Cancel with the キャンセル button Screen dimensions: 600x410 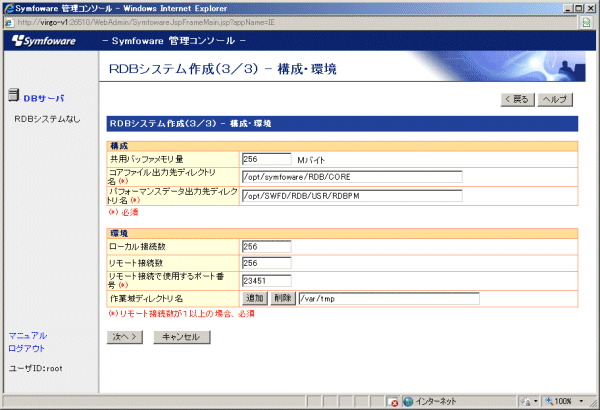coord(182,337)
